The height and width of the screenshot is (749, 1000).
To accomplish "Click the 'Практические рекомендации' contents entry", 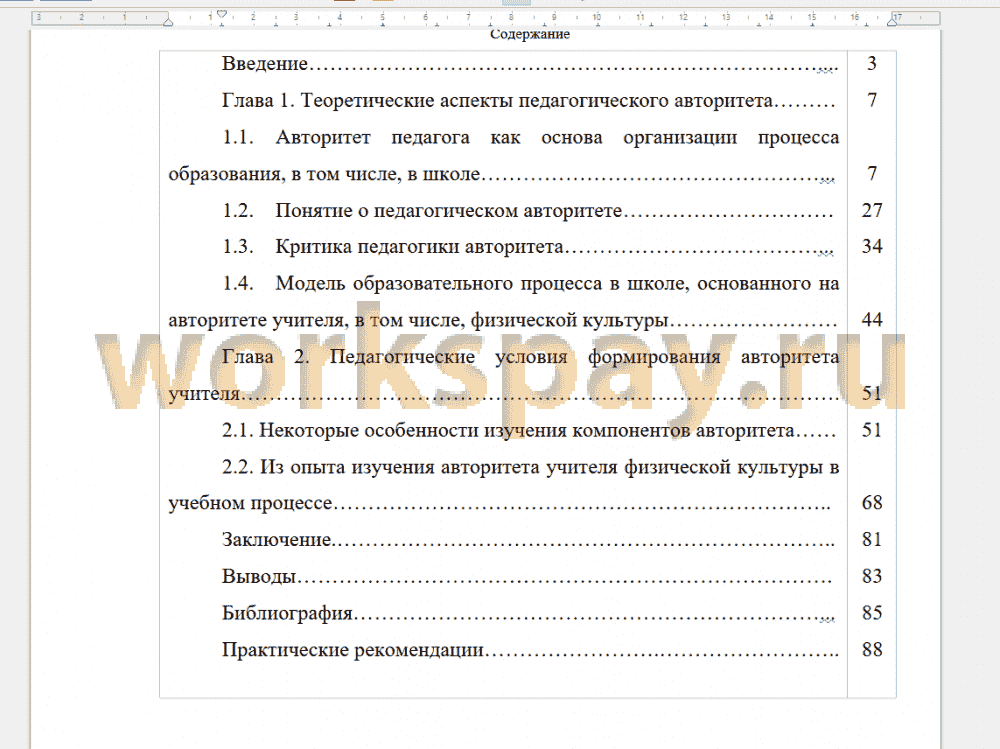I will coord(530,650).
